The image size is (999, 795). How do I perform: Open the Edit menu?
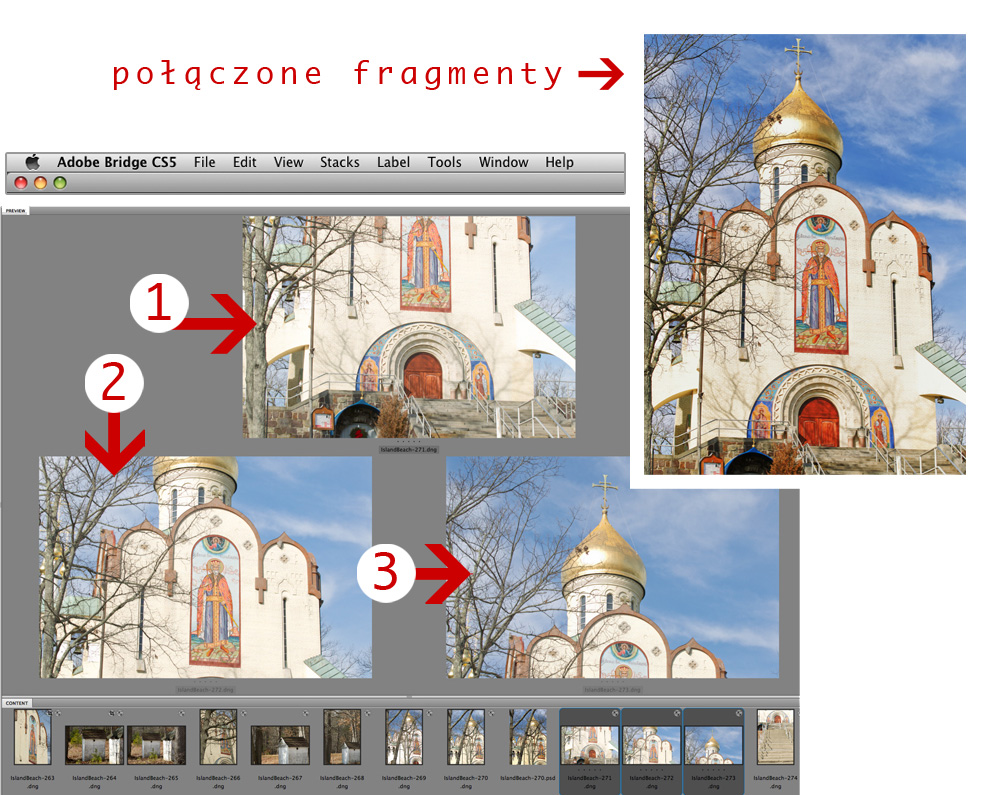[244, 162]
